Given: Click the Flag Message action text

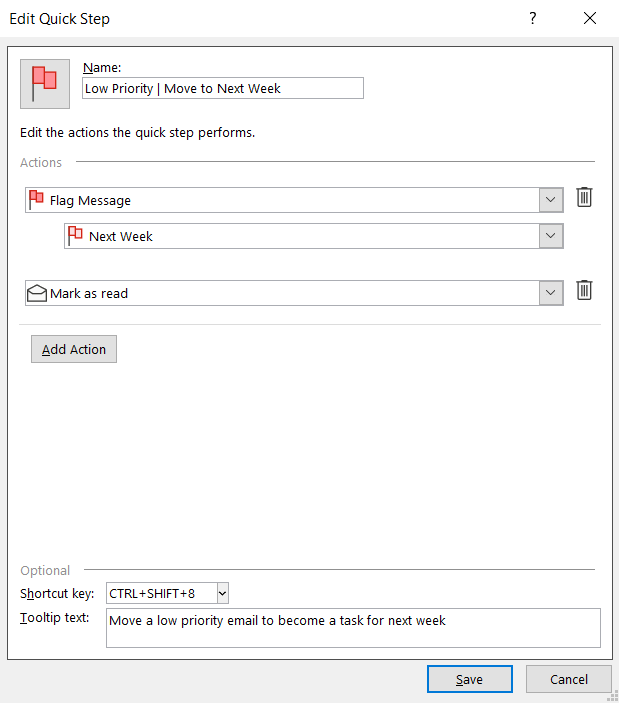Looking at the screenshot, I should click(x=91, y=200).
